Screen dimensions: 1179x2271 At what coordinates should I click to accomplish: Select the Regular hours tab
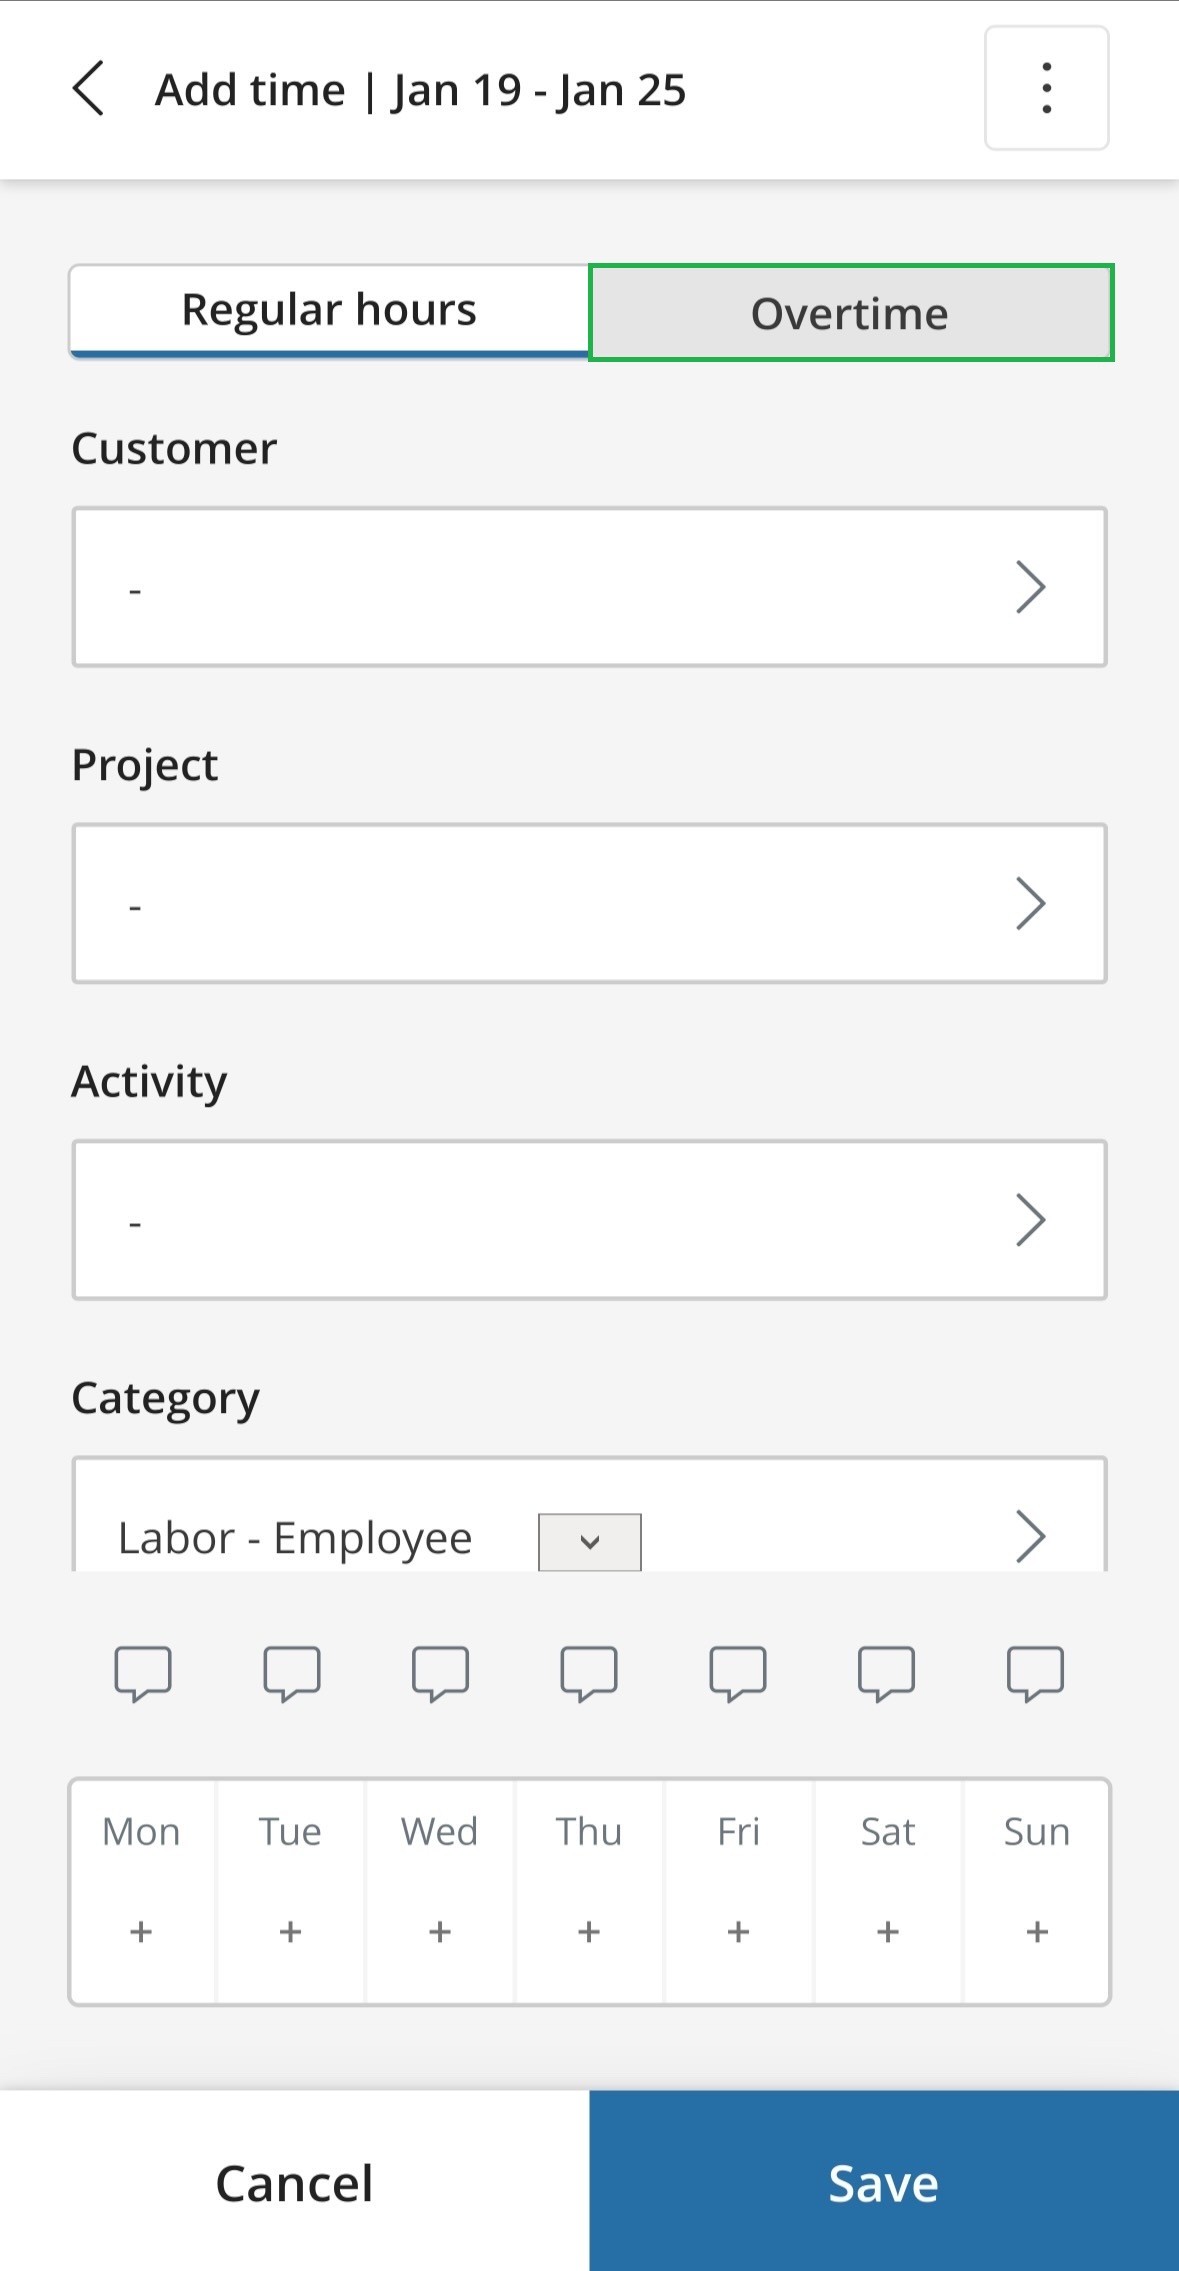[329, 310]
